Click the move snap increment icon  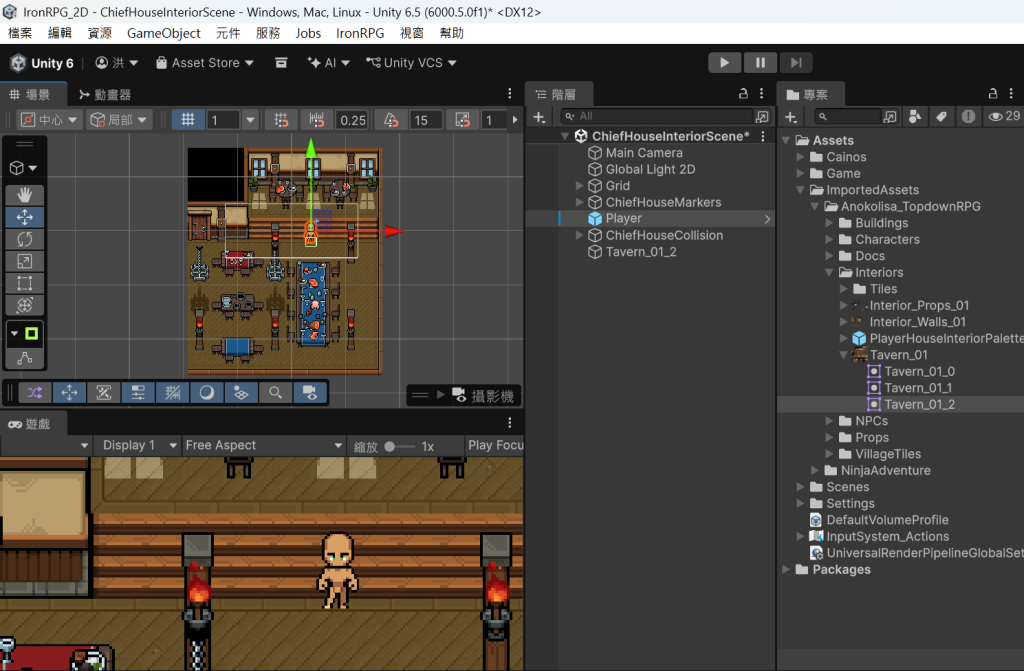317,120
